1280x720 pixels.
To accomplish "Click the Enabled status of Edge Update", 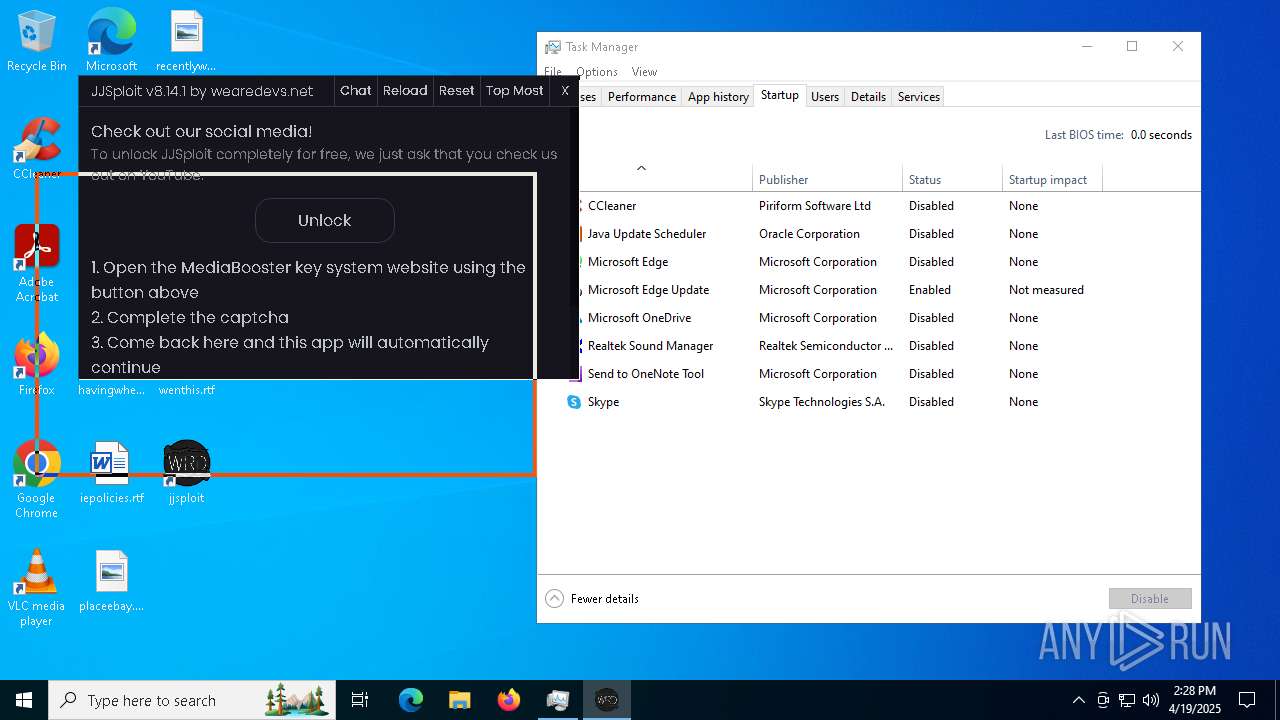I will [x=930, y=290].
